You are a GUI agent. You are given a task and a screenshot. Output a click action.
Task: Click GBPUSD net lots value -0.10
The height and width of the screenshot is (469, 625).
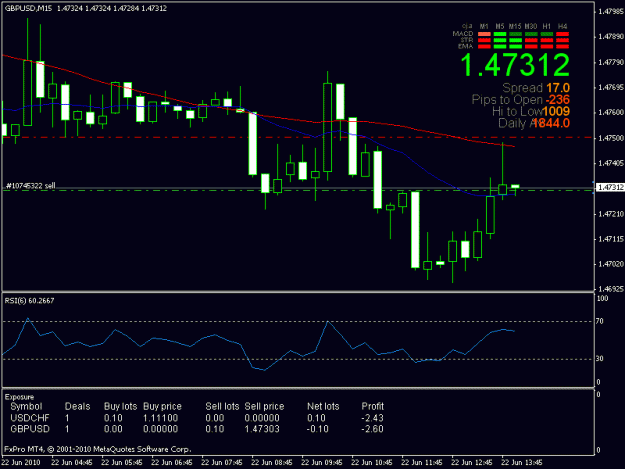(x=318, y=429)
